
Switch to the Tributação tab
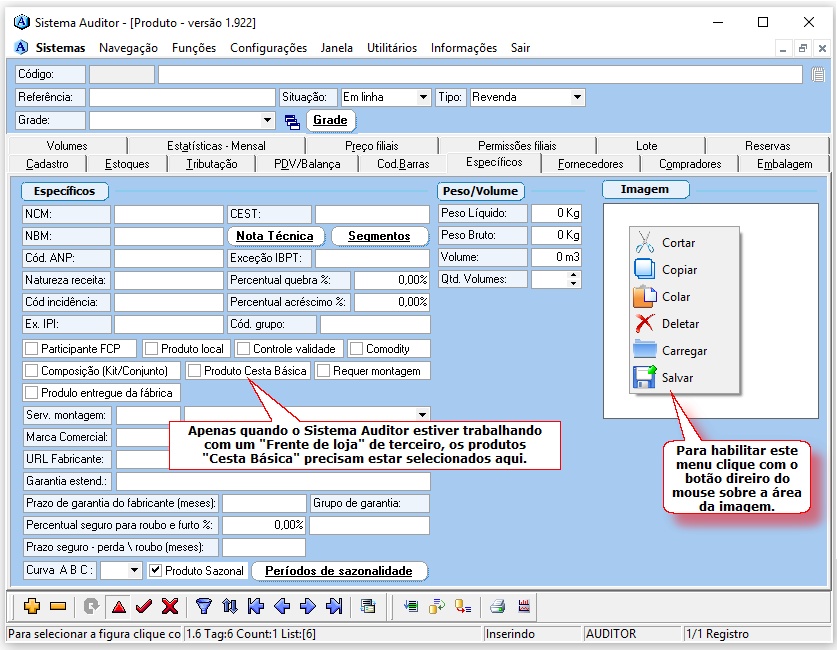[212, 164]
